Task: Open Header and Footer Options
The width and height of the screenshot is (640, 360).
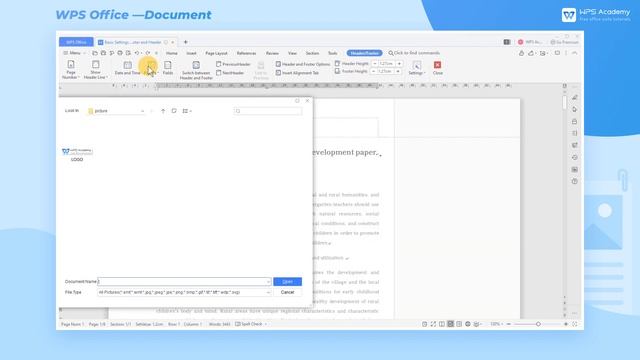Action: tap(302, 64)
